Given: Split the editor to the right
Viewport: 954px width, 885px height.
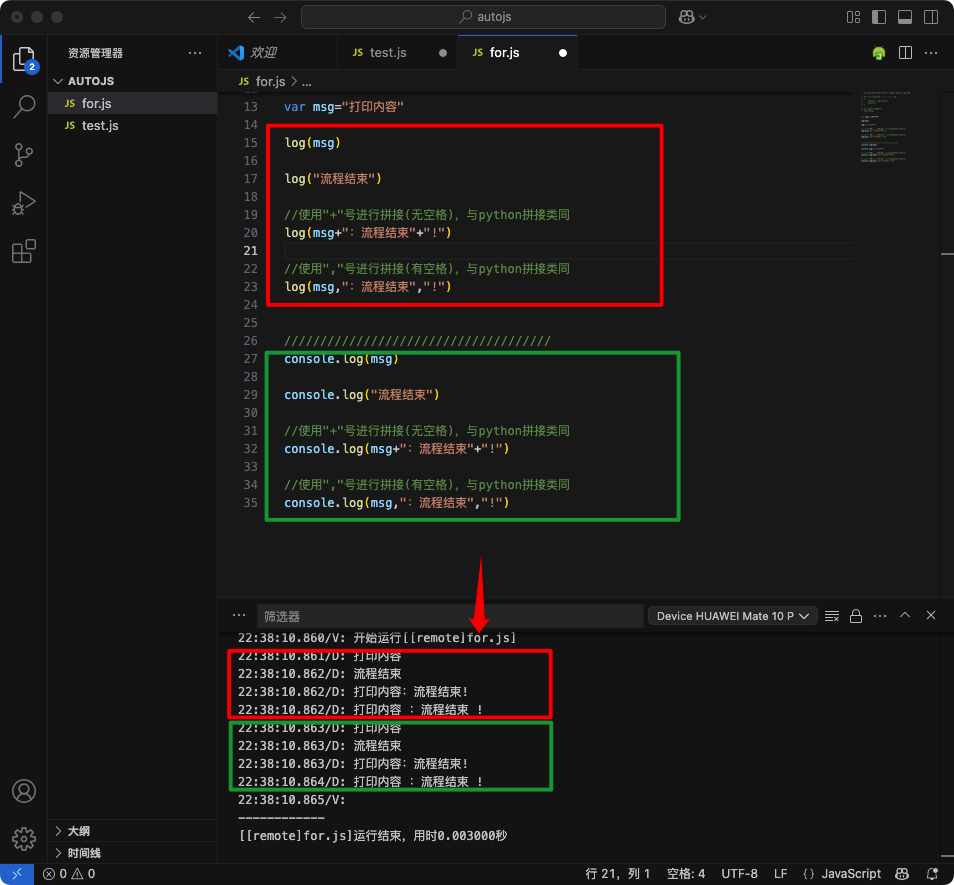Looking at the screenshot, I should point(905,53).
